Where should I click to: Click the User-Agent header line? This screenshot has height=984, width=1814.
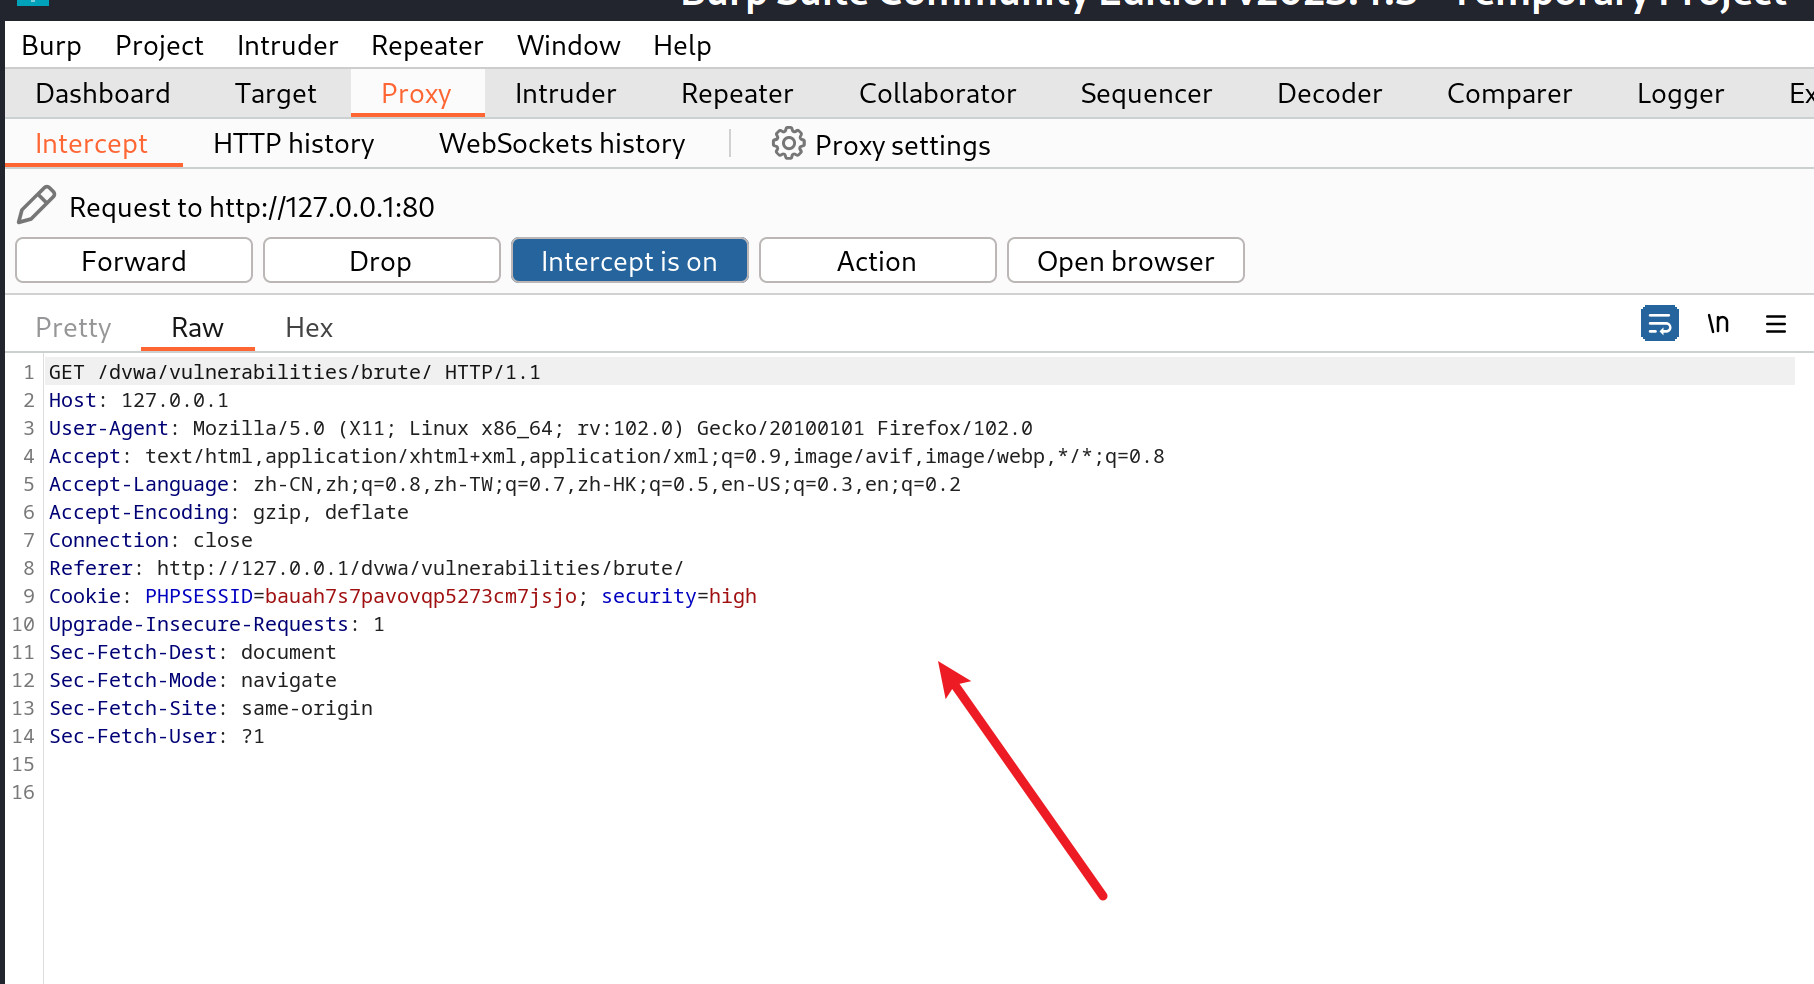coord(541,428)
